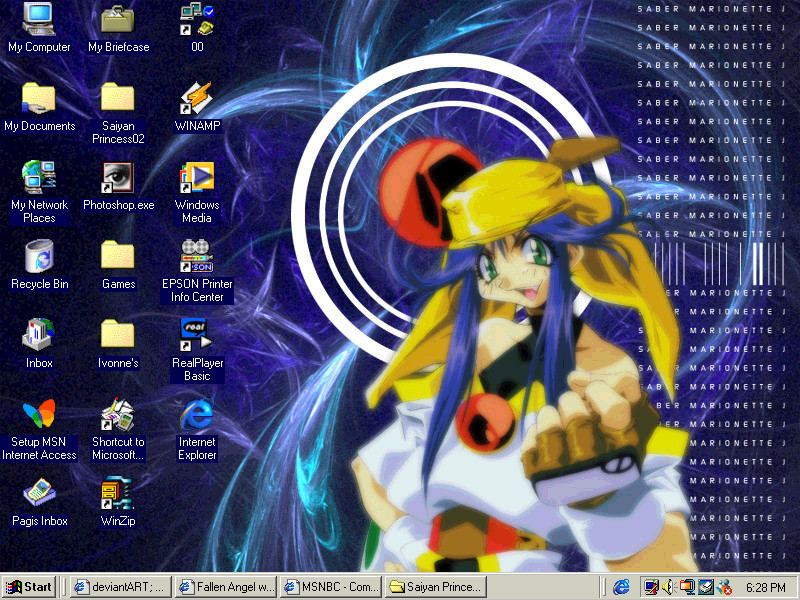Switch to the Fallen Angel taskbar window
The image size is (800, 600).
(226, 587)
